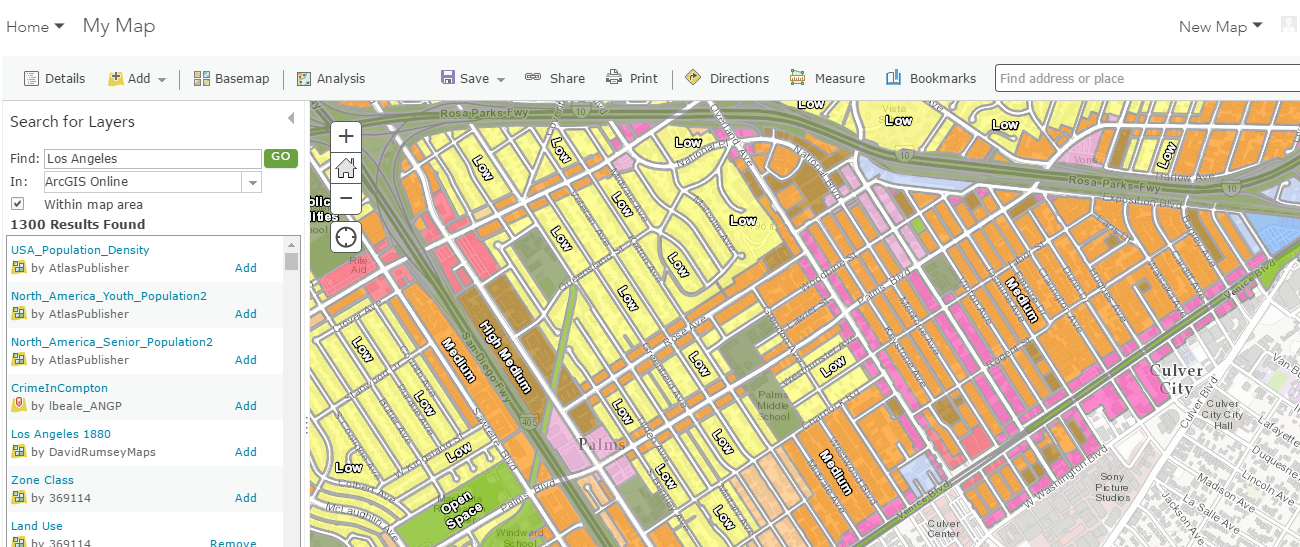Open North_America_Youth_Population2 layer link
The image size is (1300, 547).
pos(109,296)
